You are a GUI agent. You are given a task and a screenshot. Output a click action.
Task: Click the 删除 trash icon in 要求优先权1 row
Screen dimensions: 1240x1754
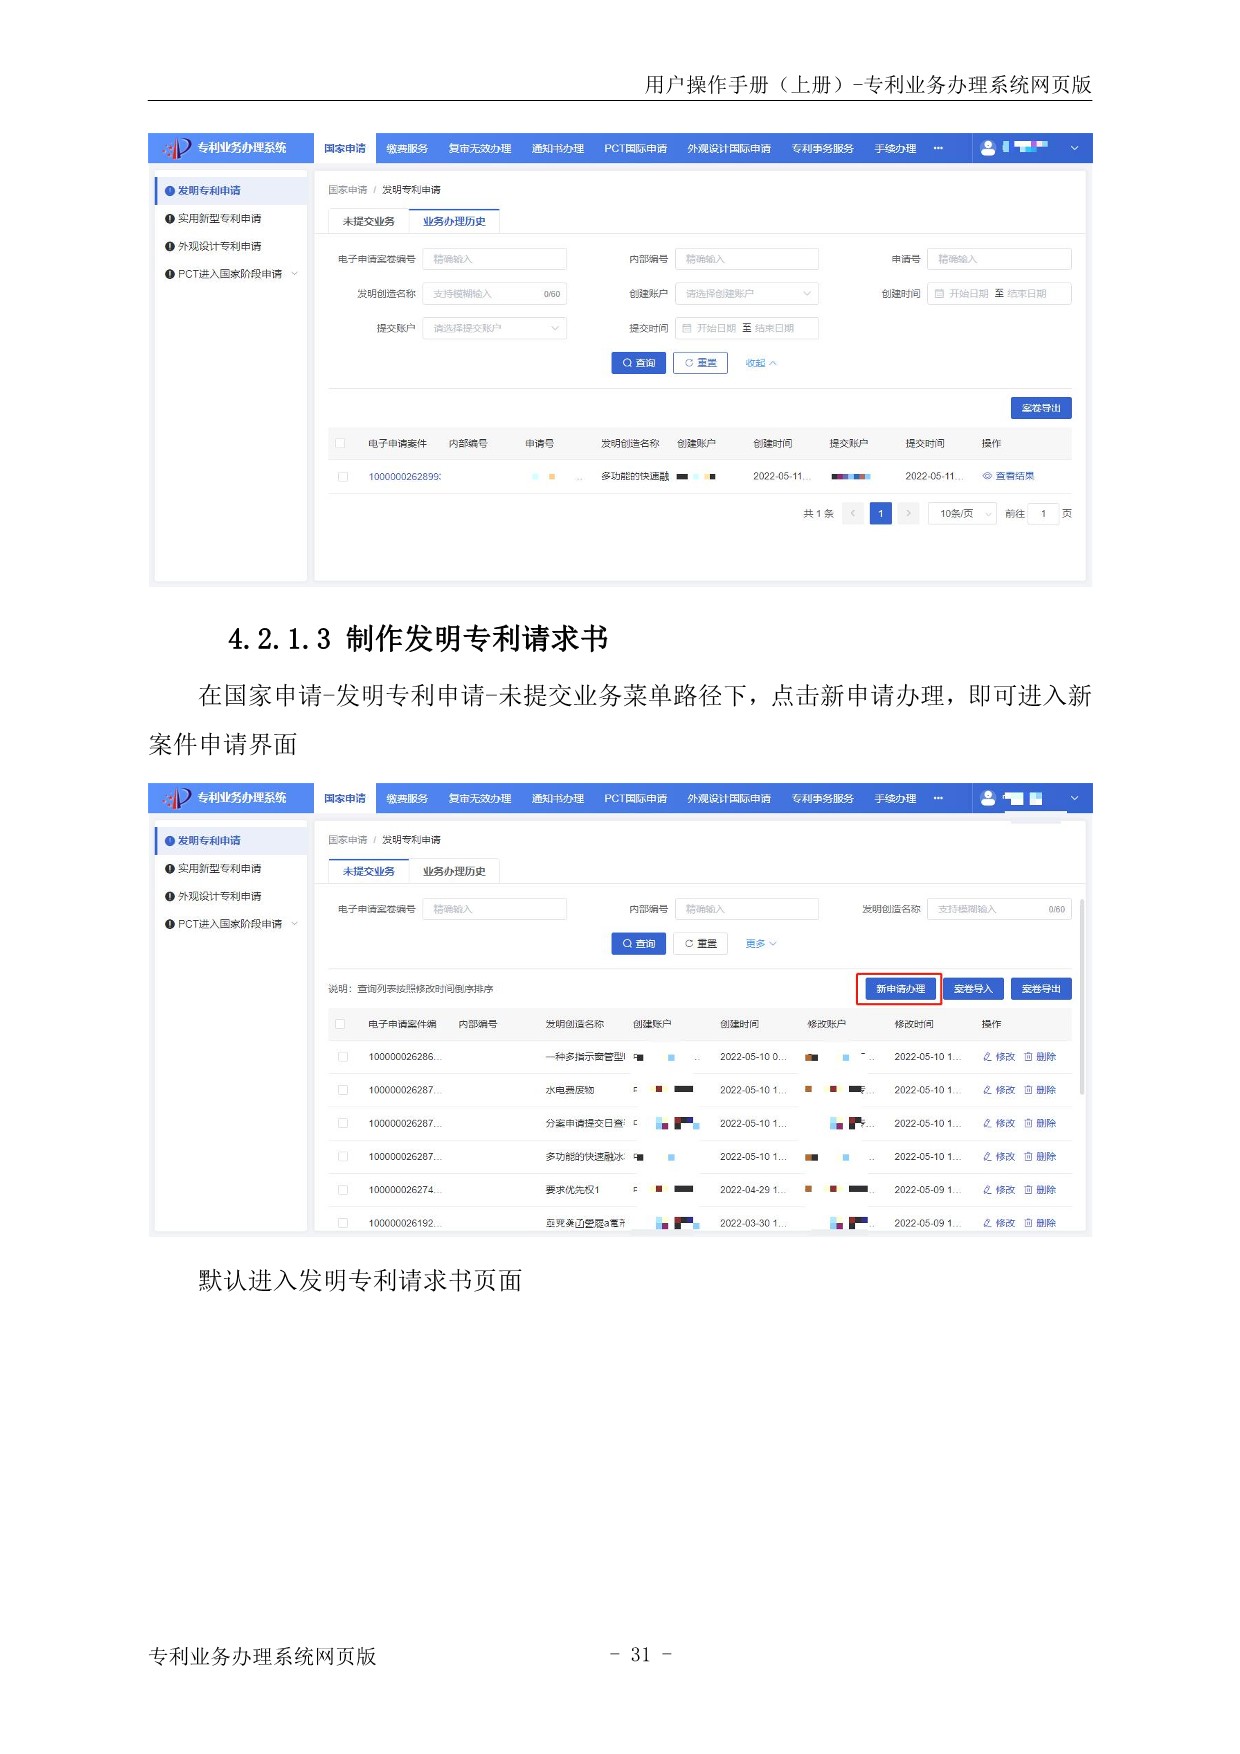[1028, 1190]
